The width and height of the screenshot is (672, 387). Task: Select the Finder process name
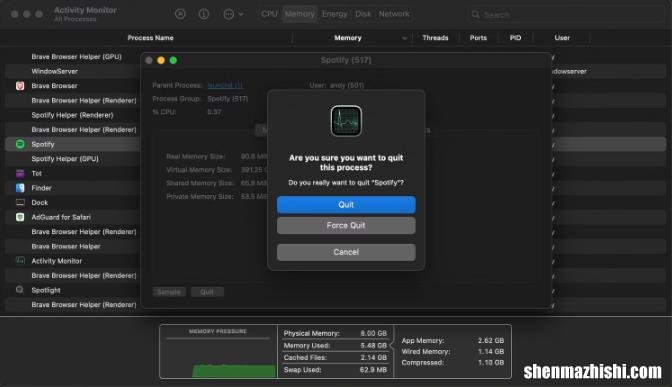(x=41, y=188)
